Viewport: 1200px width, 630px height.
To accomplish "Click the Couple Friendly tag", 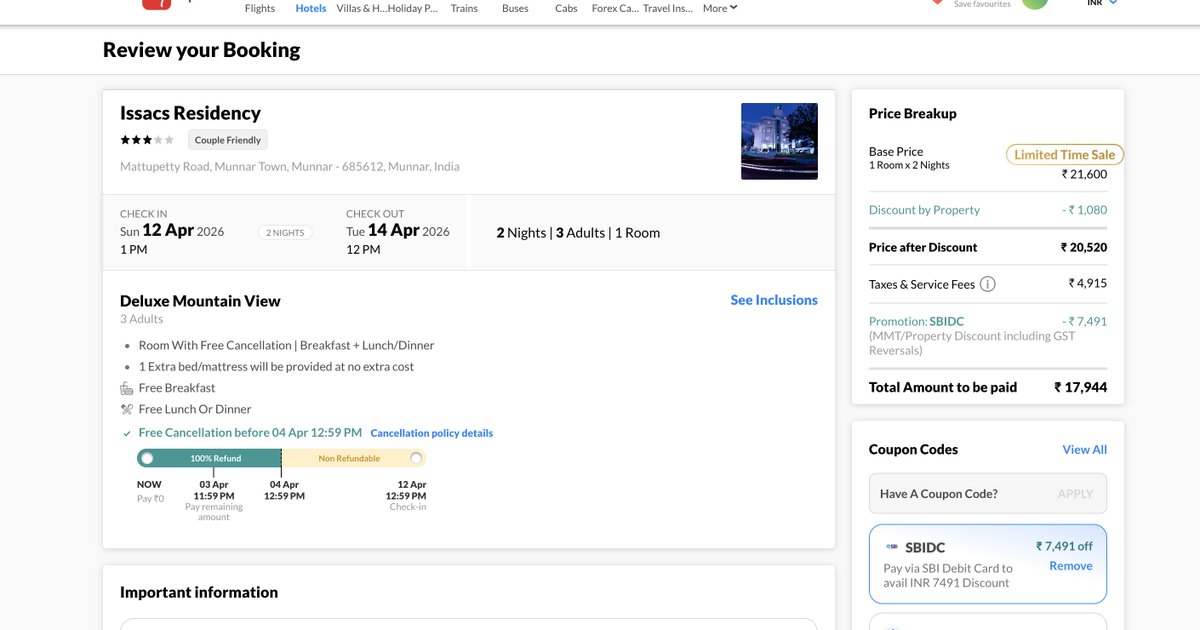I will pyautogui.click(x=228, y=140).
